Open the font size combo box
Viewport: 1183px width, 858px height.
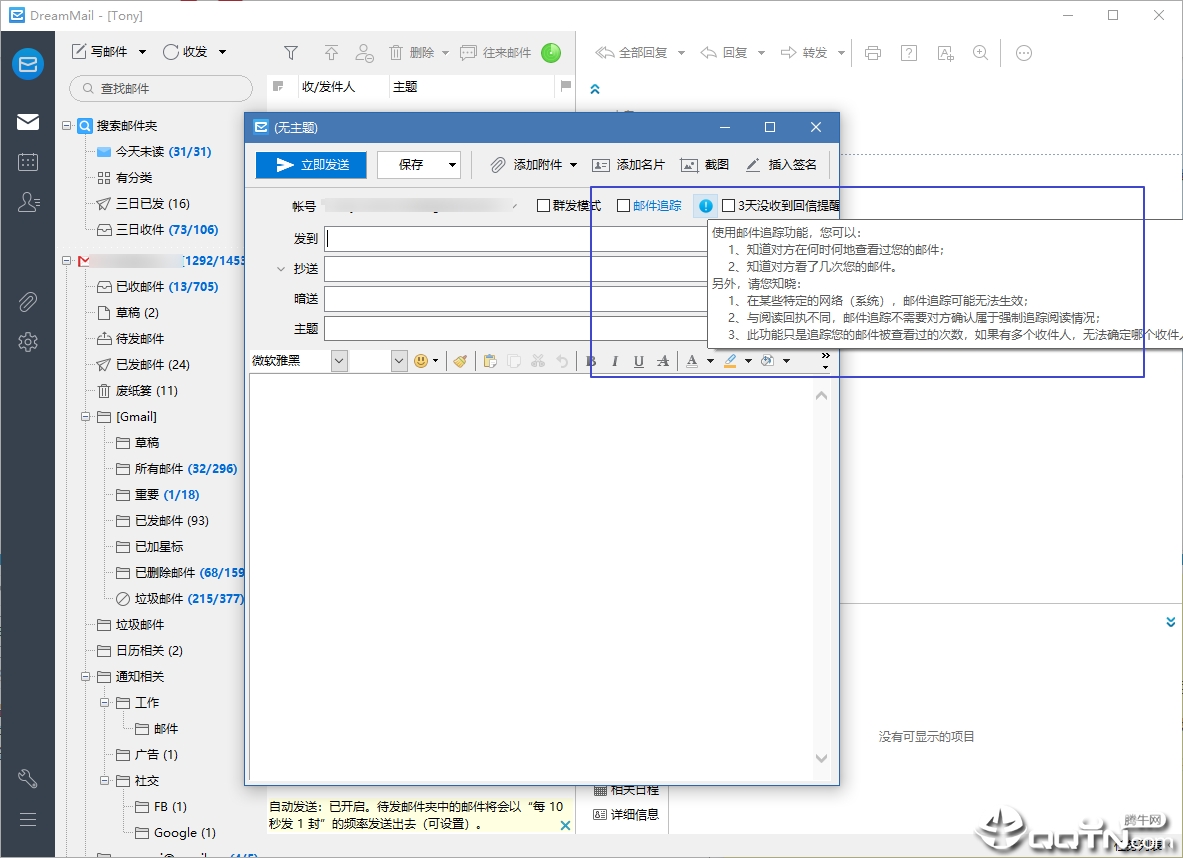(x=379, y=361)
